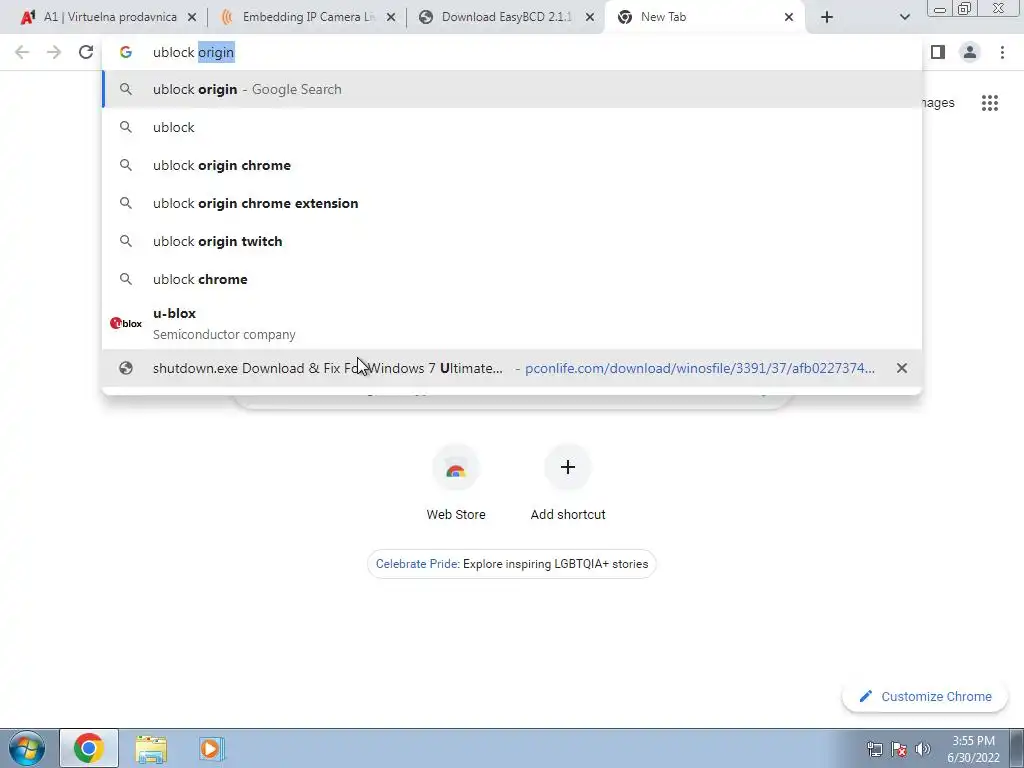Open a new tab with plus button

tap(827, 18)
